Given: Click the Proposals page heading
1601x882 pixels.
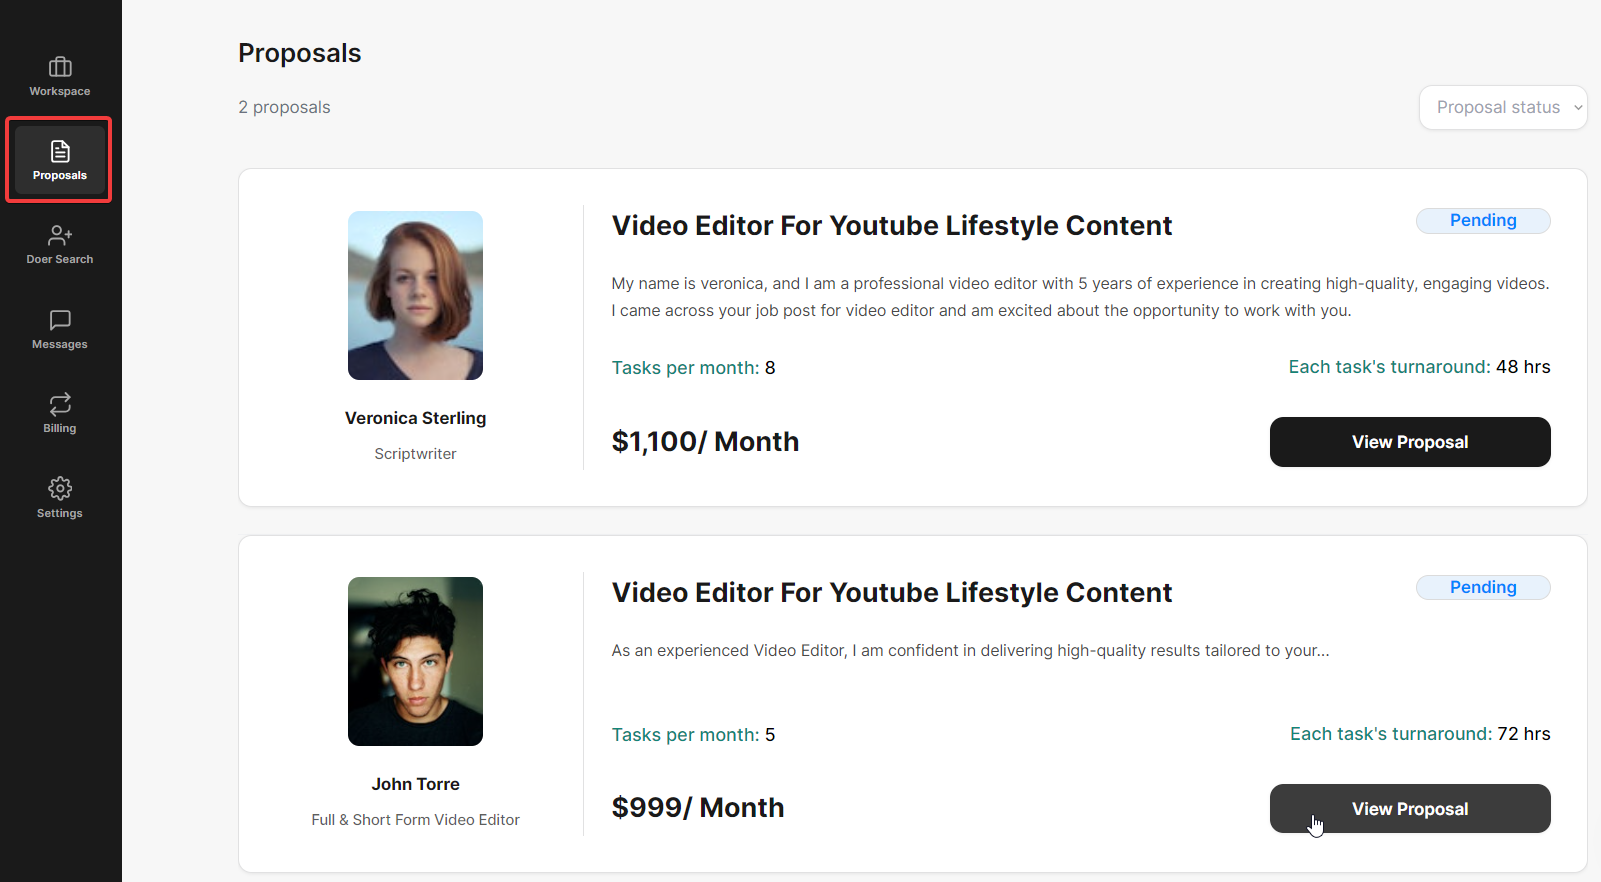Looking at the screenshot, I should pos(299,53).
